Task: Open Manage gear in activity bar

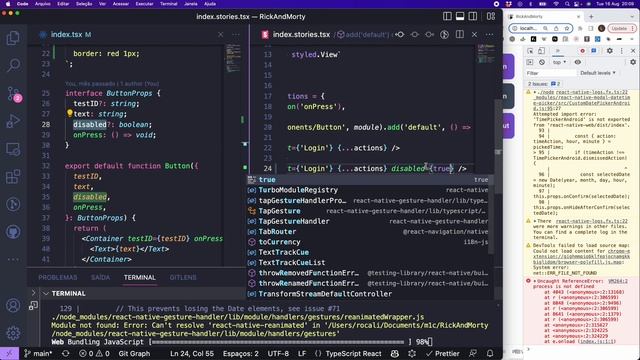Action: click(x=13, y=333)
